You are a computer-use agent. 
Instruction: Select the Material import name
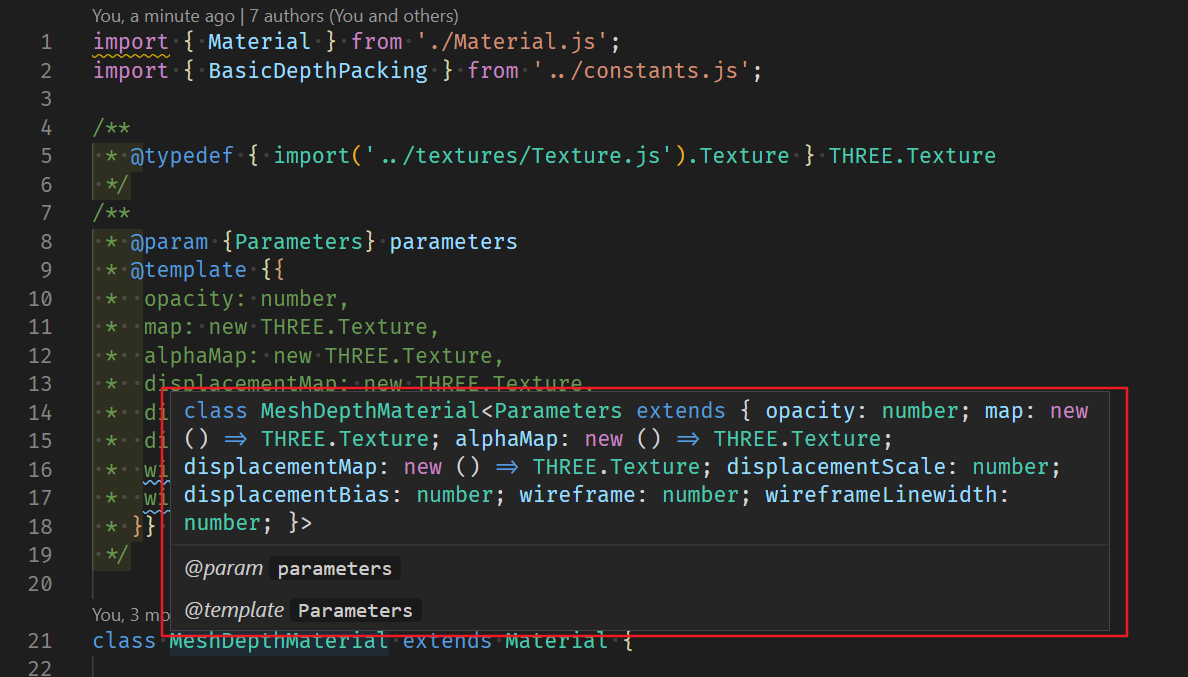[x=259, y=41]
